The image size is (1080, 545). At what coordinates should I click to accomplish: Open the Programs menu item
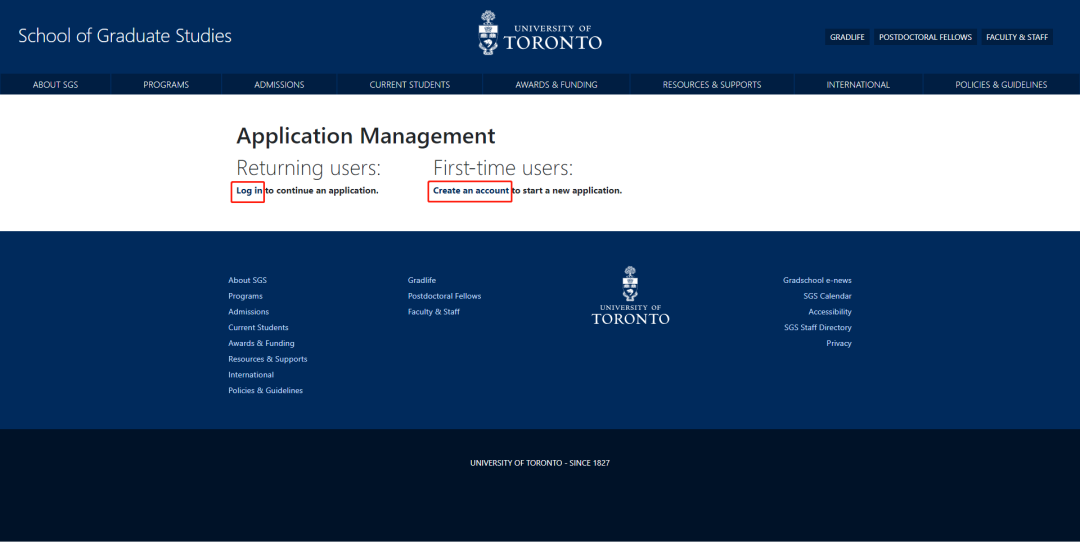(166, 85)
